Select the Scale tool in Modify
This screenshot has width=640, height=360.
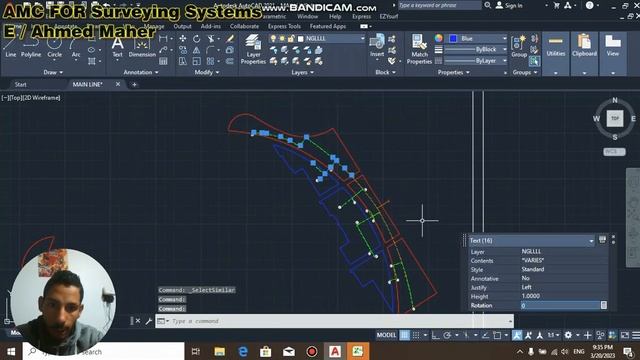pos(197,61)
